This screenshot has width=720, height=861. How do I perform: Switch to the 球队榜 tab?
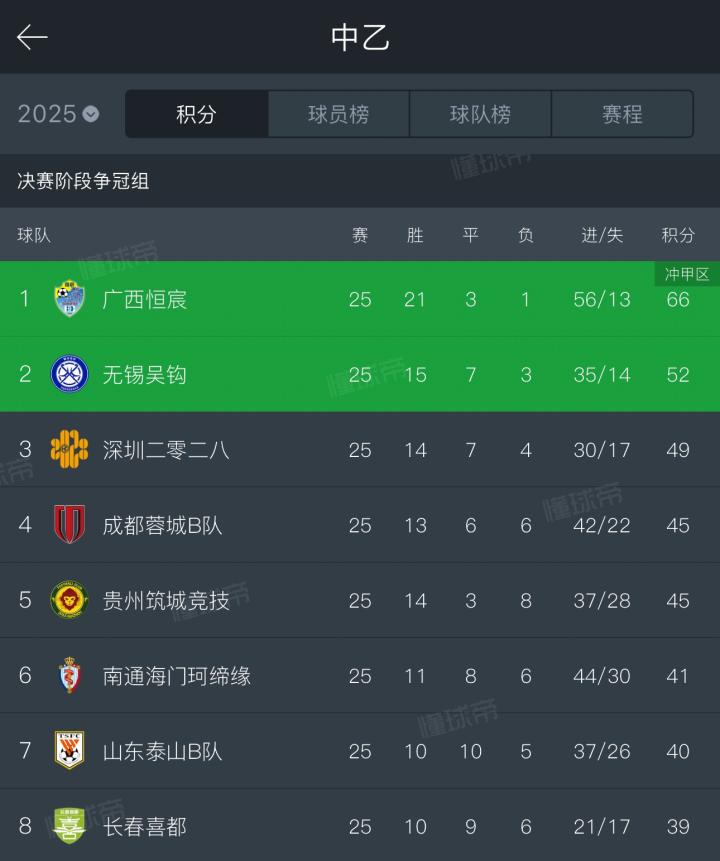point(480,114)
